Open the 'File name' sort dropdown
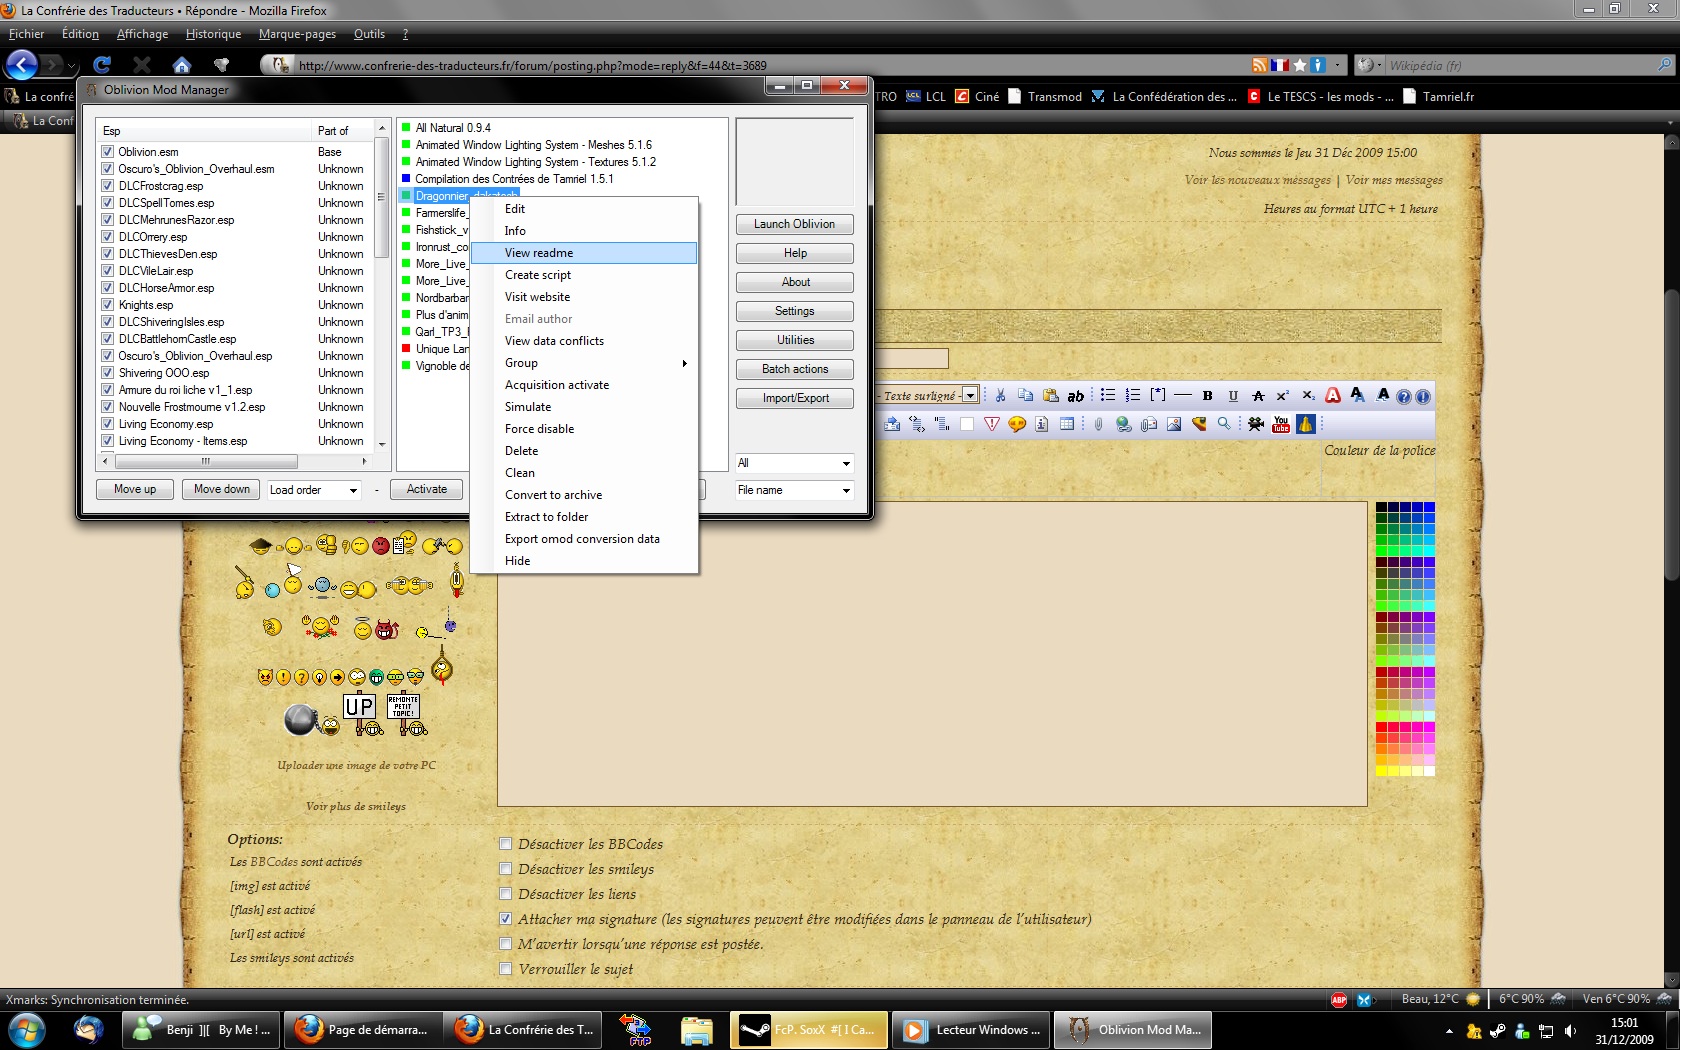The width and height of the screenshot is (1681, 1050). pyautogui.click(x=794, y=490)
